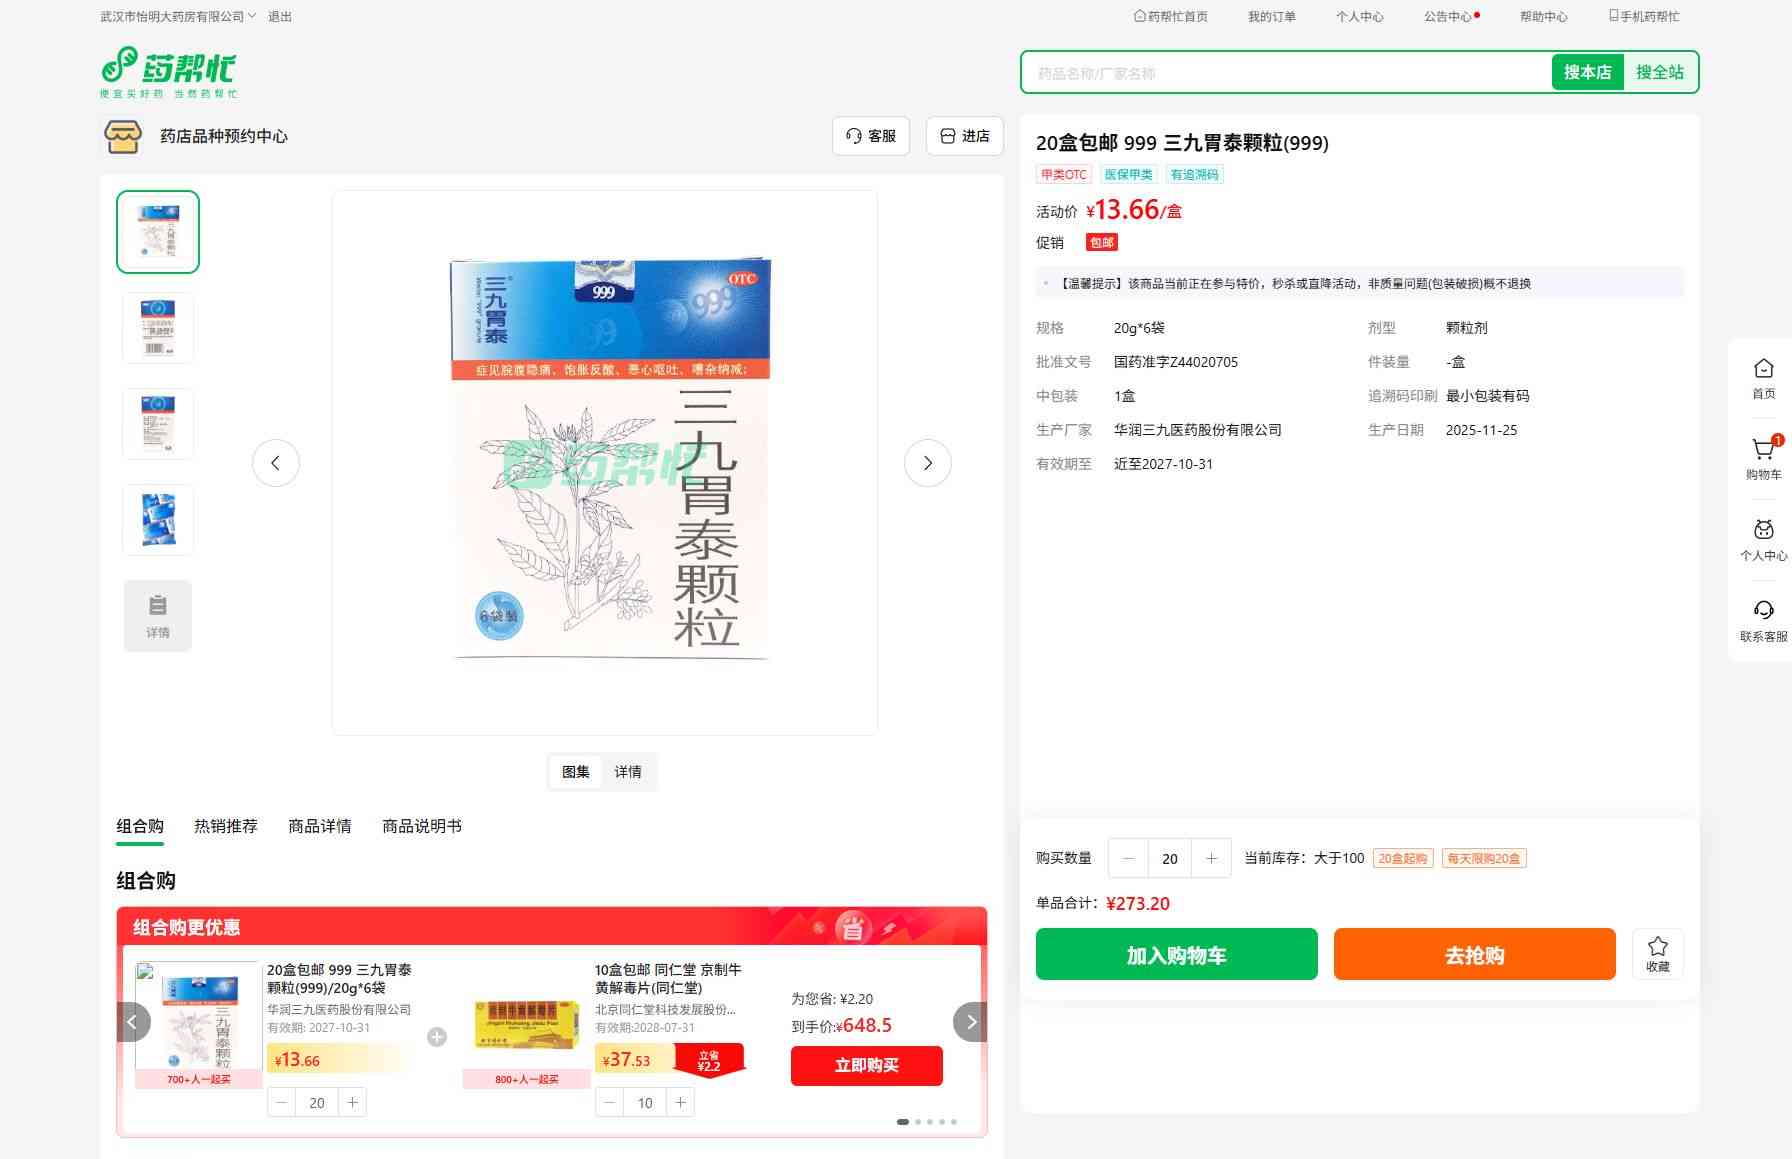Click the orange 去抢购 button

coord(1474,955)
